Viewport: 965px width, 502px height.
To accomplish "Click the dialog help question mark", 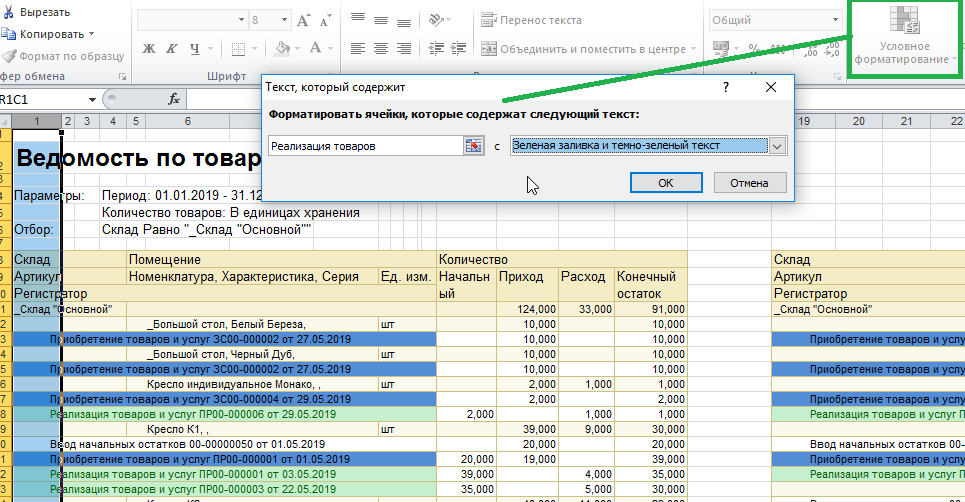I will point(726,87).
